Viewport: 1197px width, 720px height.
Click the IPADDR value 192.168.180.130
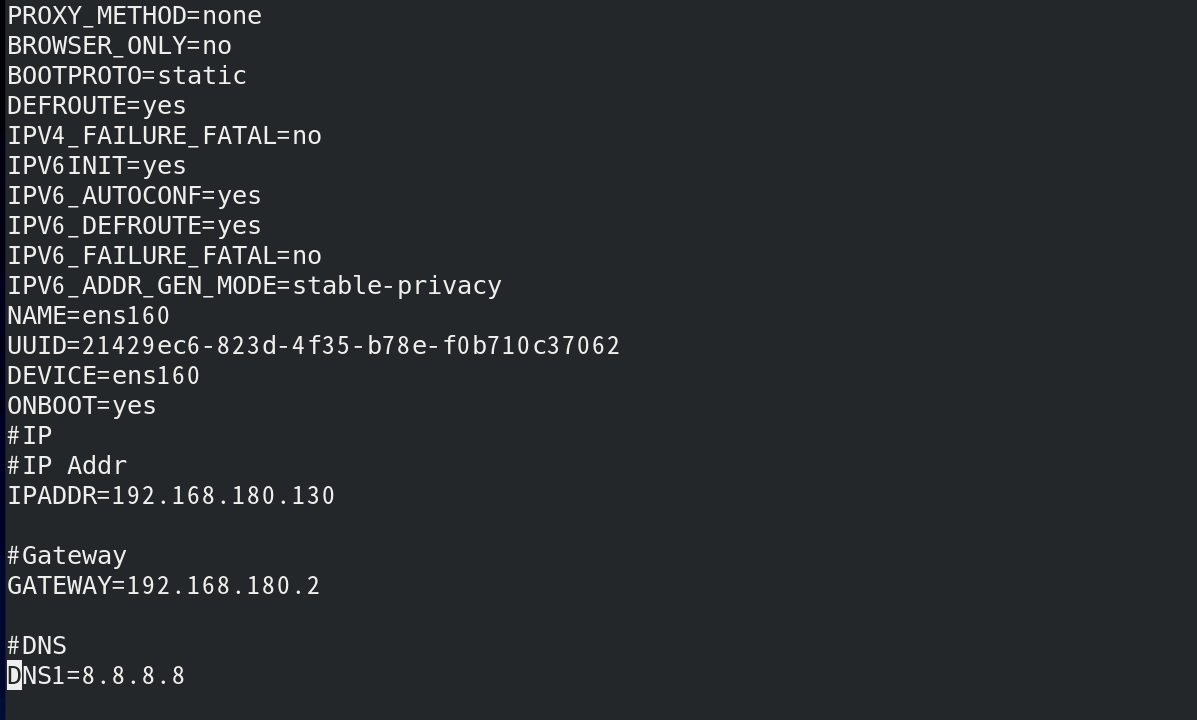tap(223, 496)
